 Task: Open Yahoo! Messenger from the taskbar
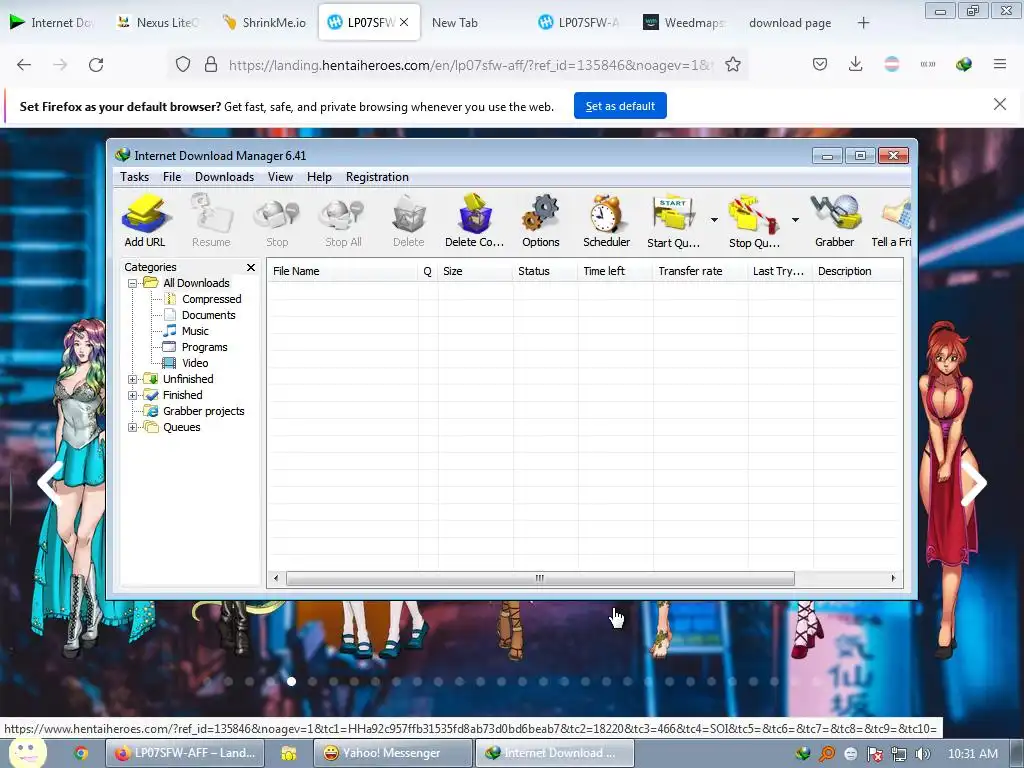pos(392,753)
